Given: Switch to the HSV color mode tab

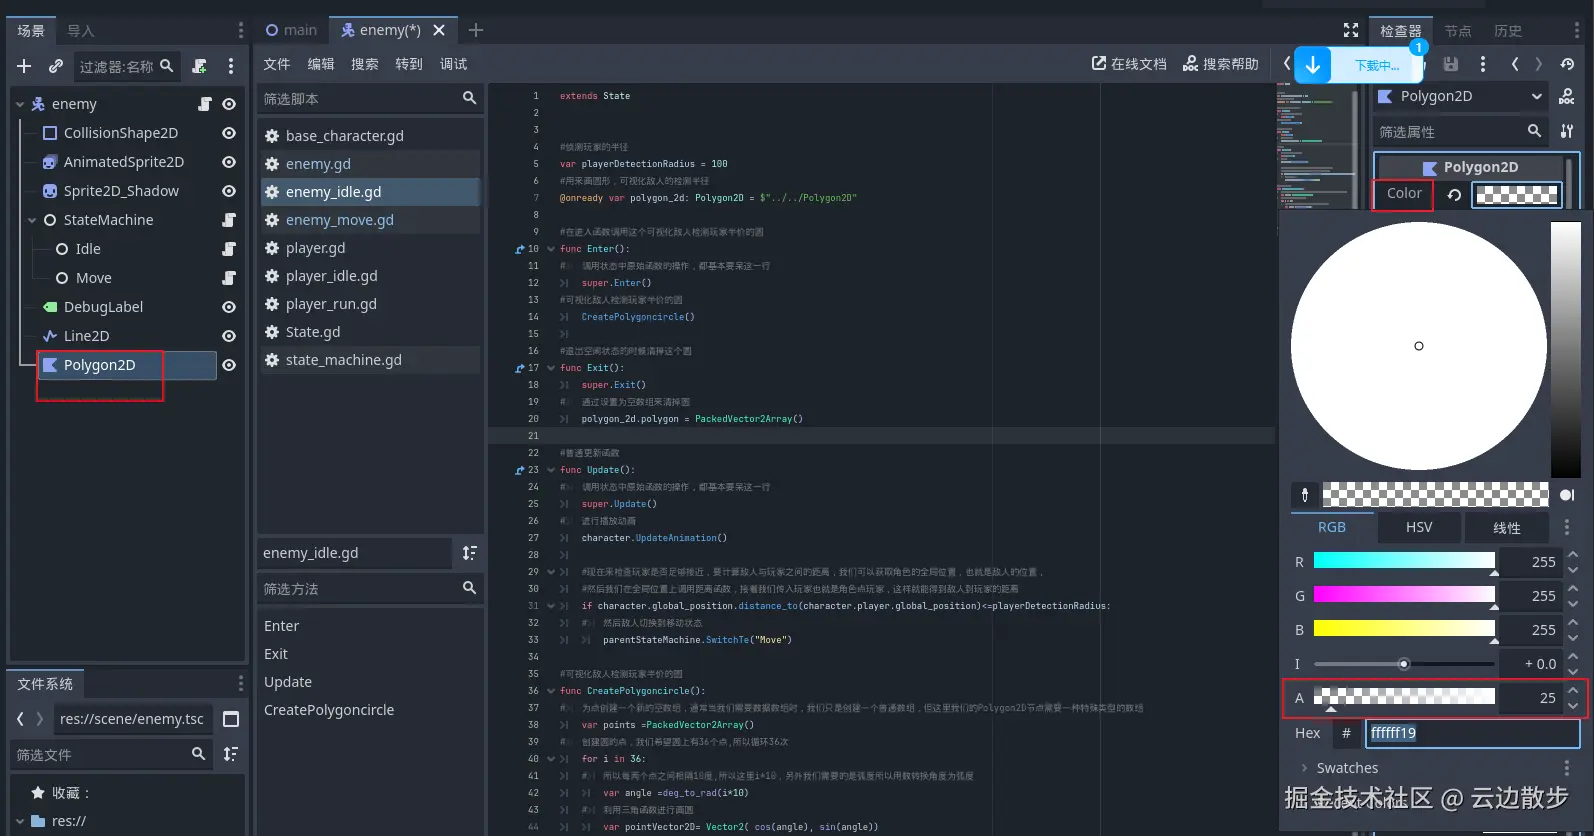Looking at the screenshot, I should point(1418,527).
